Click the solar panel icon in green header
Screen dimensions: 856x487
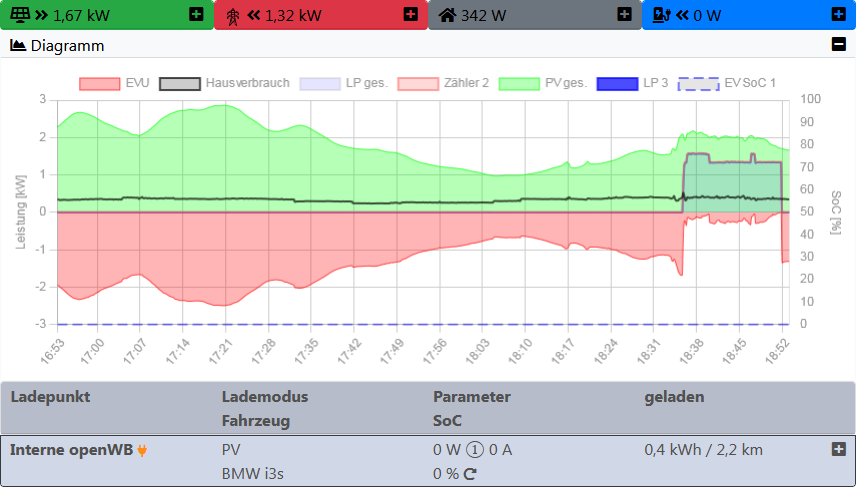tap(19, 15)
